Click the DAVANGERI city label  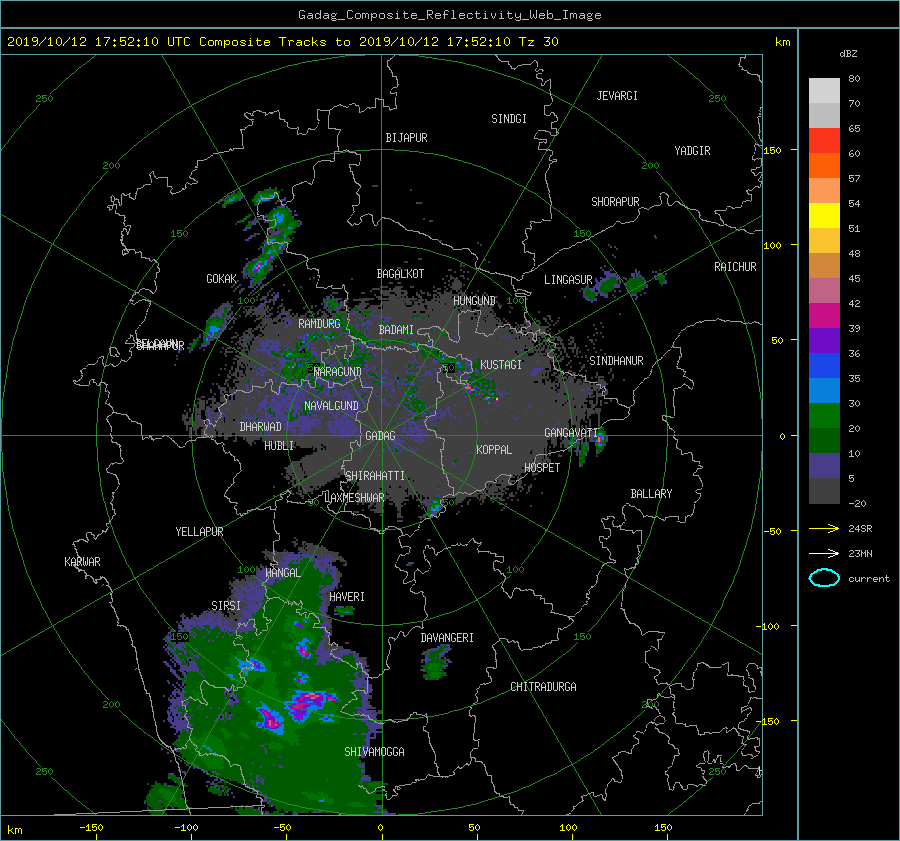tap(447, 638)
